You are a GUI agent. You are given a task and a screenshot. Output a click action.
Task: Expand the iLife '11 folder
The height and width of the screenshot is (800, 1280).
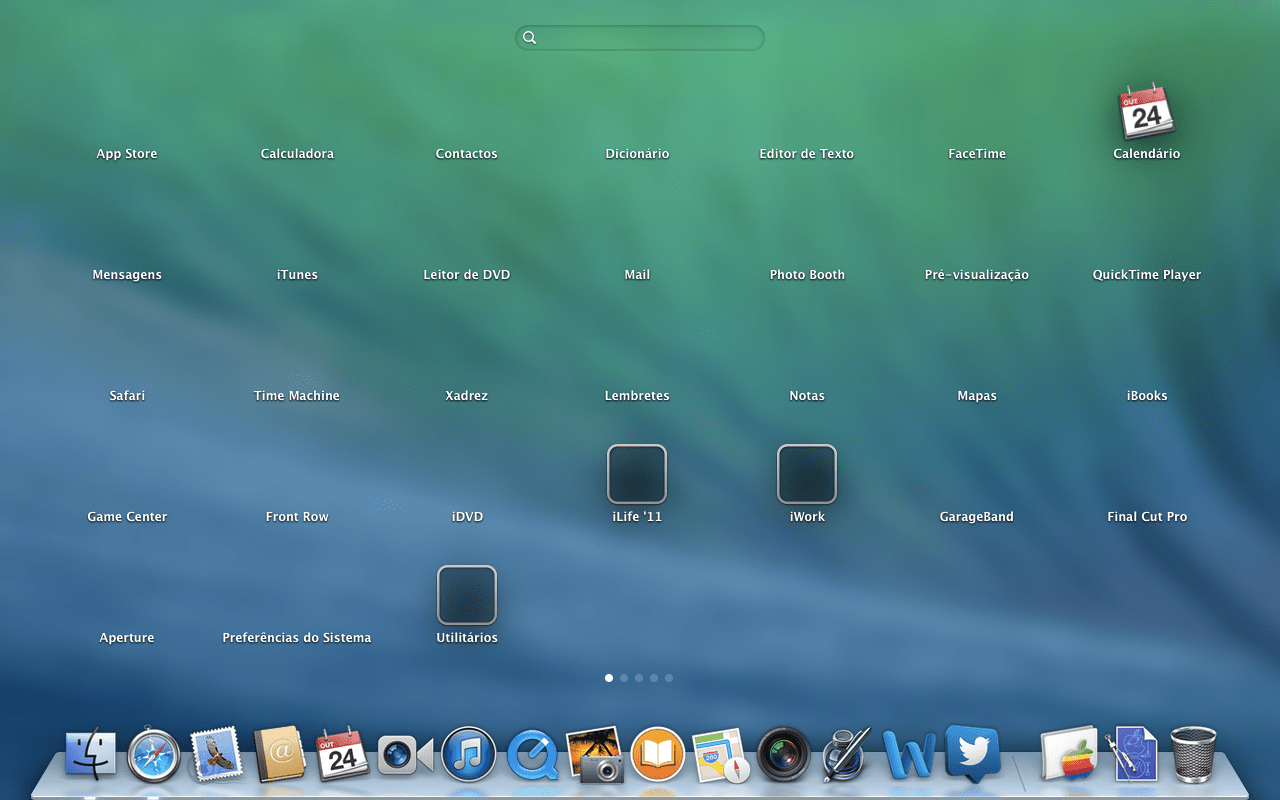637,474
